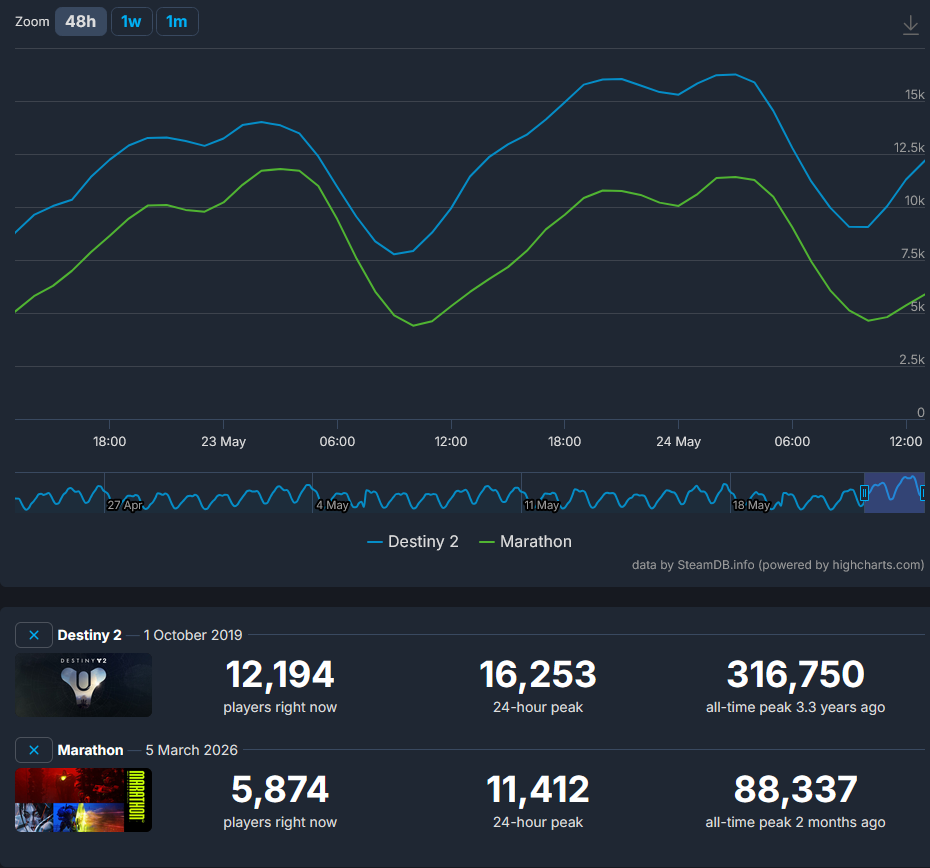This screenshot has height=868, width=930.
Task: Click Destiny 2's 16,253 24-hour peak
Action: [x=538, y=675]
